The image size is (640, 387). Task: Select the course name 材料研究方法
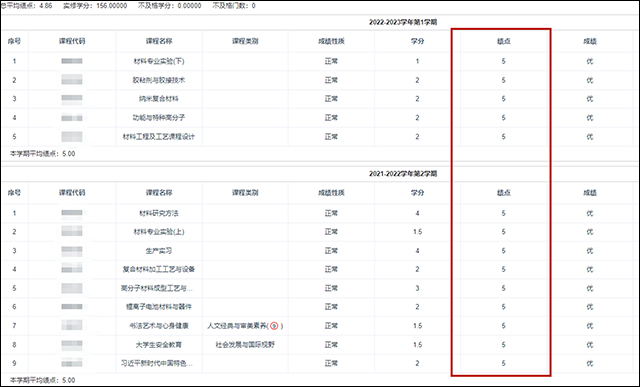click(159, 213)
